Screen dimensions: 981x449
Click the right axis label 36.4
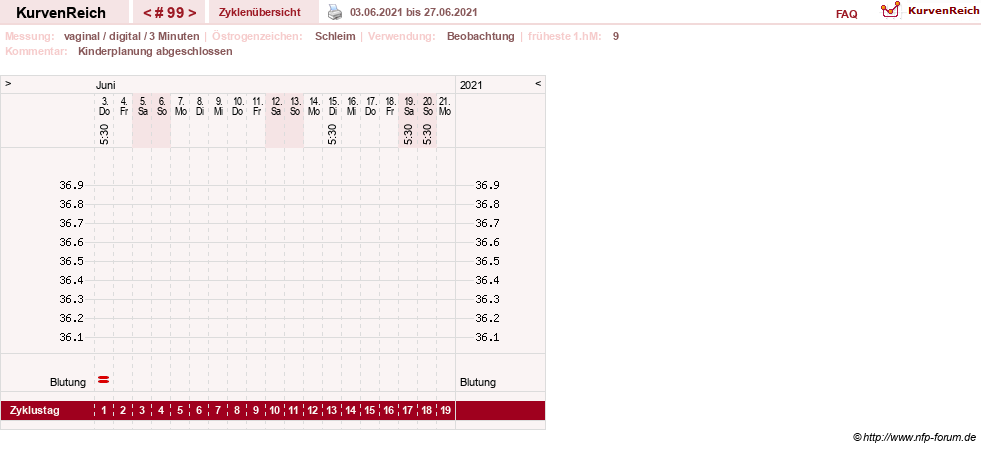coord(487,280)
